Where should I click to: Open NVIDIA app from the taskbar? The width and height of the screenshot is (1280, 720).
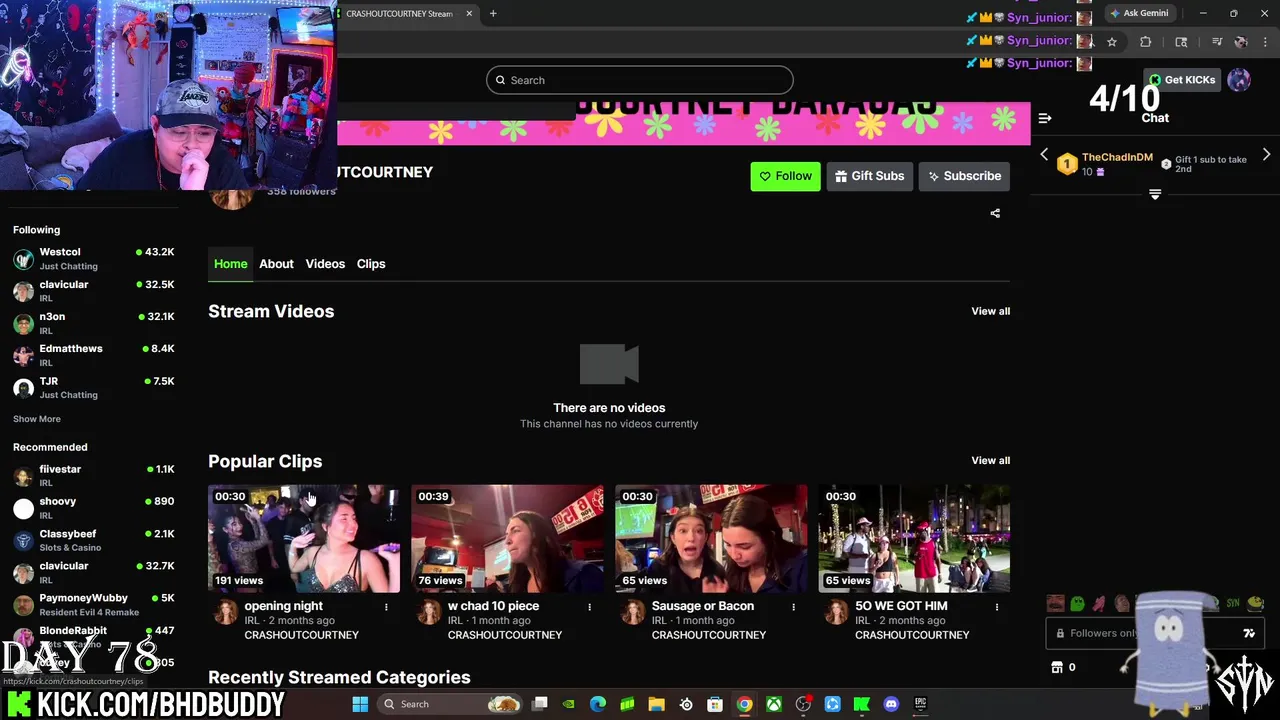coord(569,704)
